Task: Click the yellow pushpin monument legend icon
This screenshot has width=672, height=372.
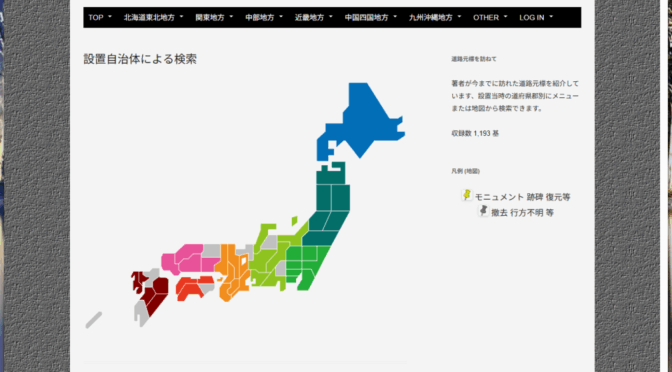Action: tap(467, 195)
